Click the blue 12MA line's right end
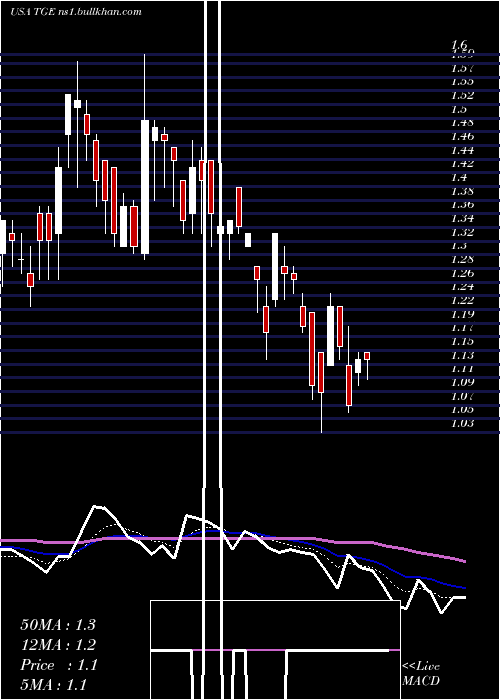The height and width of the screenshot is (700, 500). pos(464,588)
